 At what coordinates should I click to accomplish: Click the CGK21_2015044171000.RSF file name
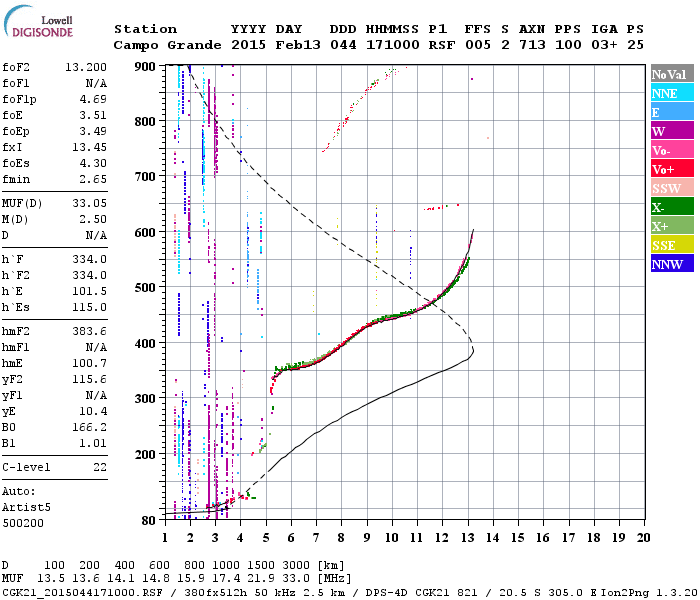(x=82, y=593)
